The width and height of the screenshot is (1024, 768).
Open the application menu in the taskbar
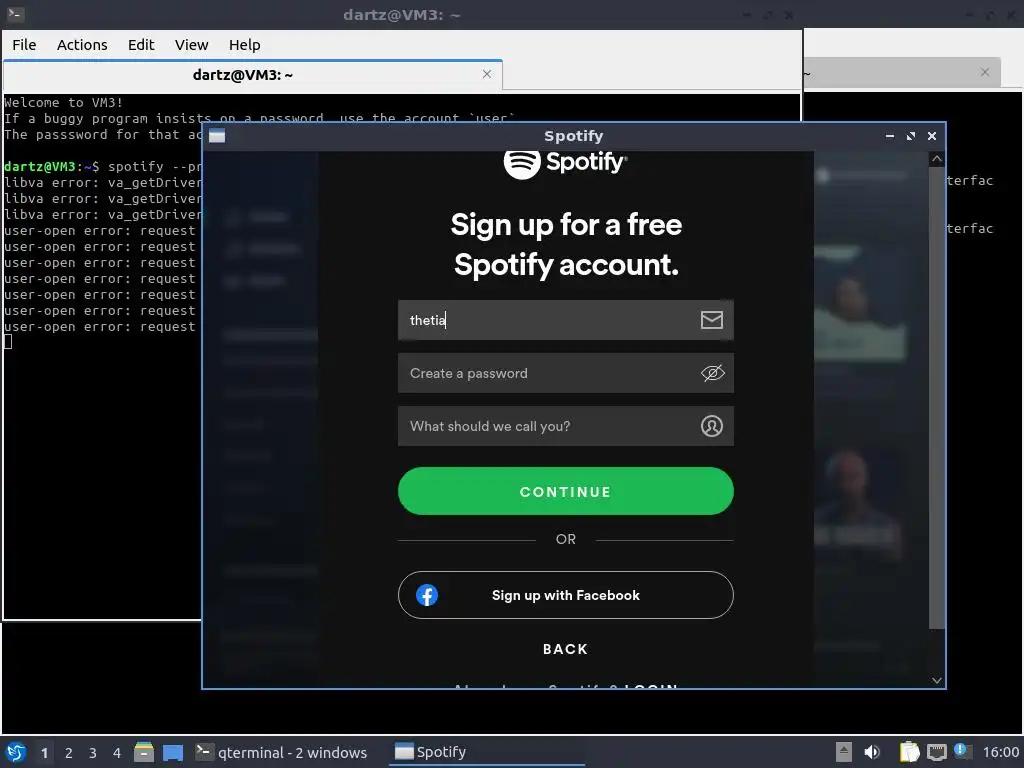click(16, 752)
